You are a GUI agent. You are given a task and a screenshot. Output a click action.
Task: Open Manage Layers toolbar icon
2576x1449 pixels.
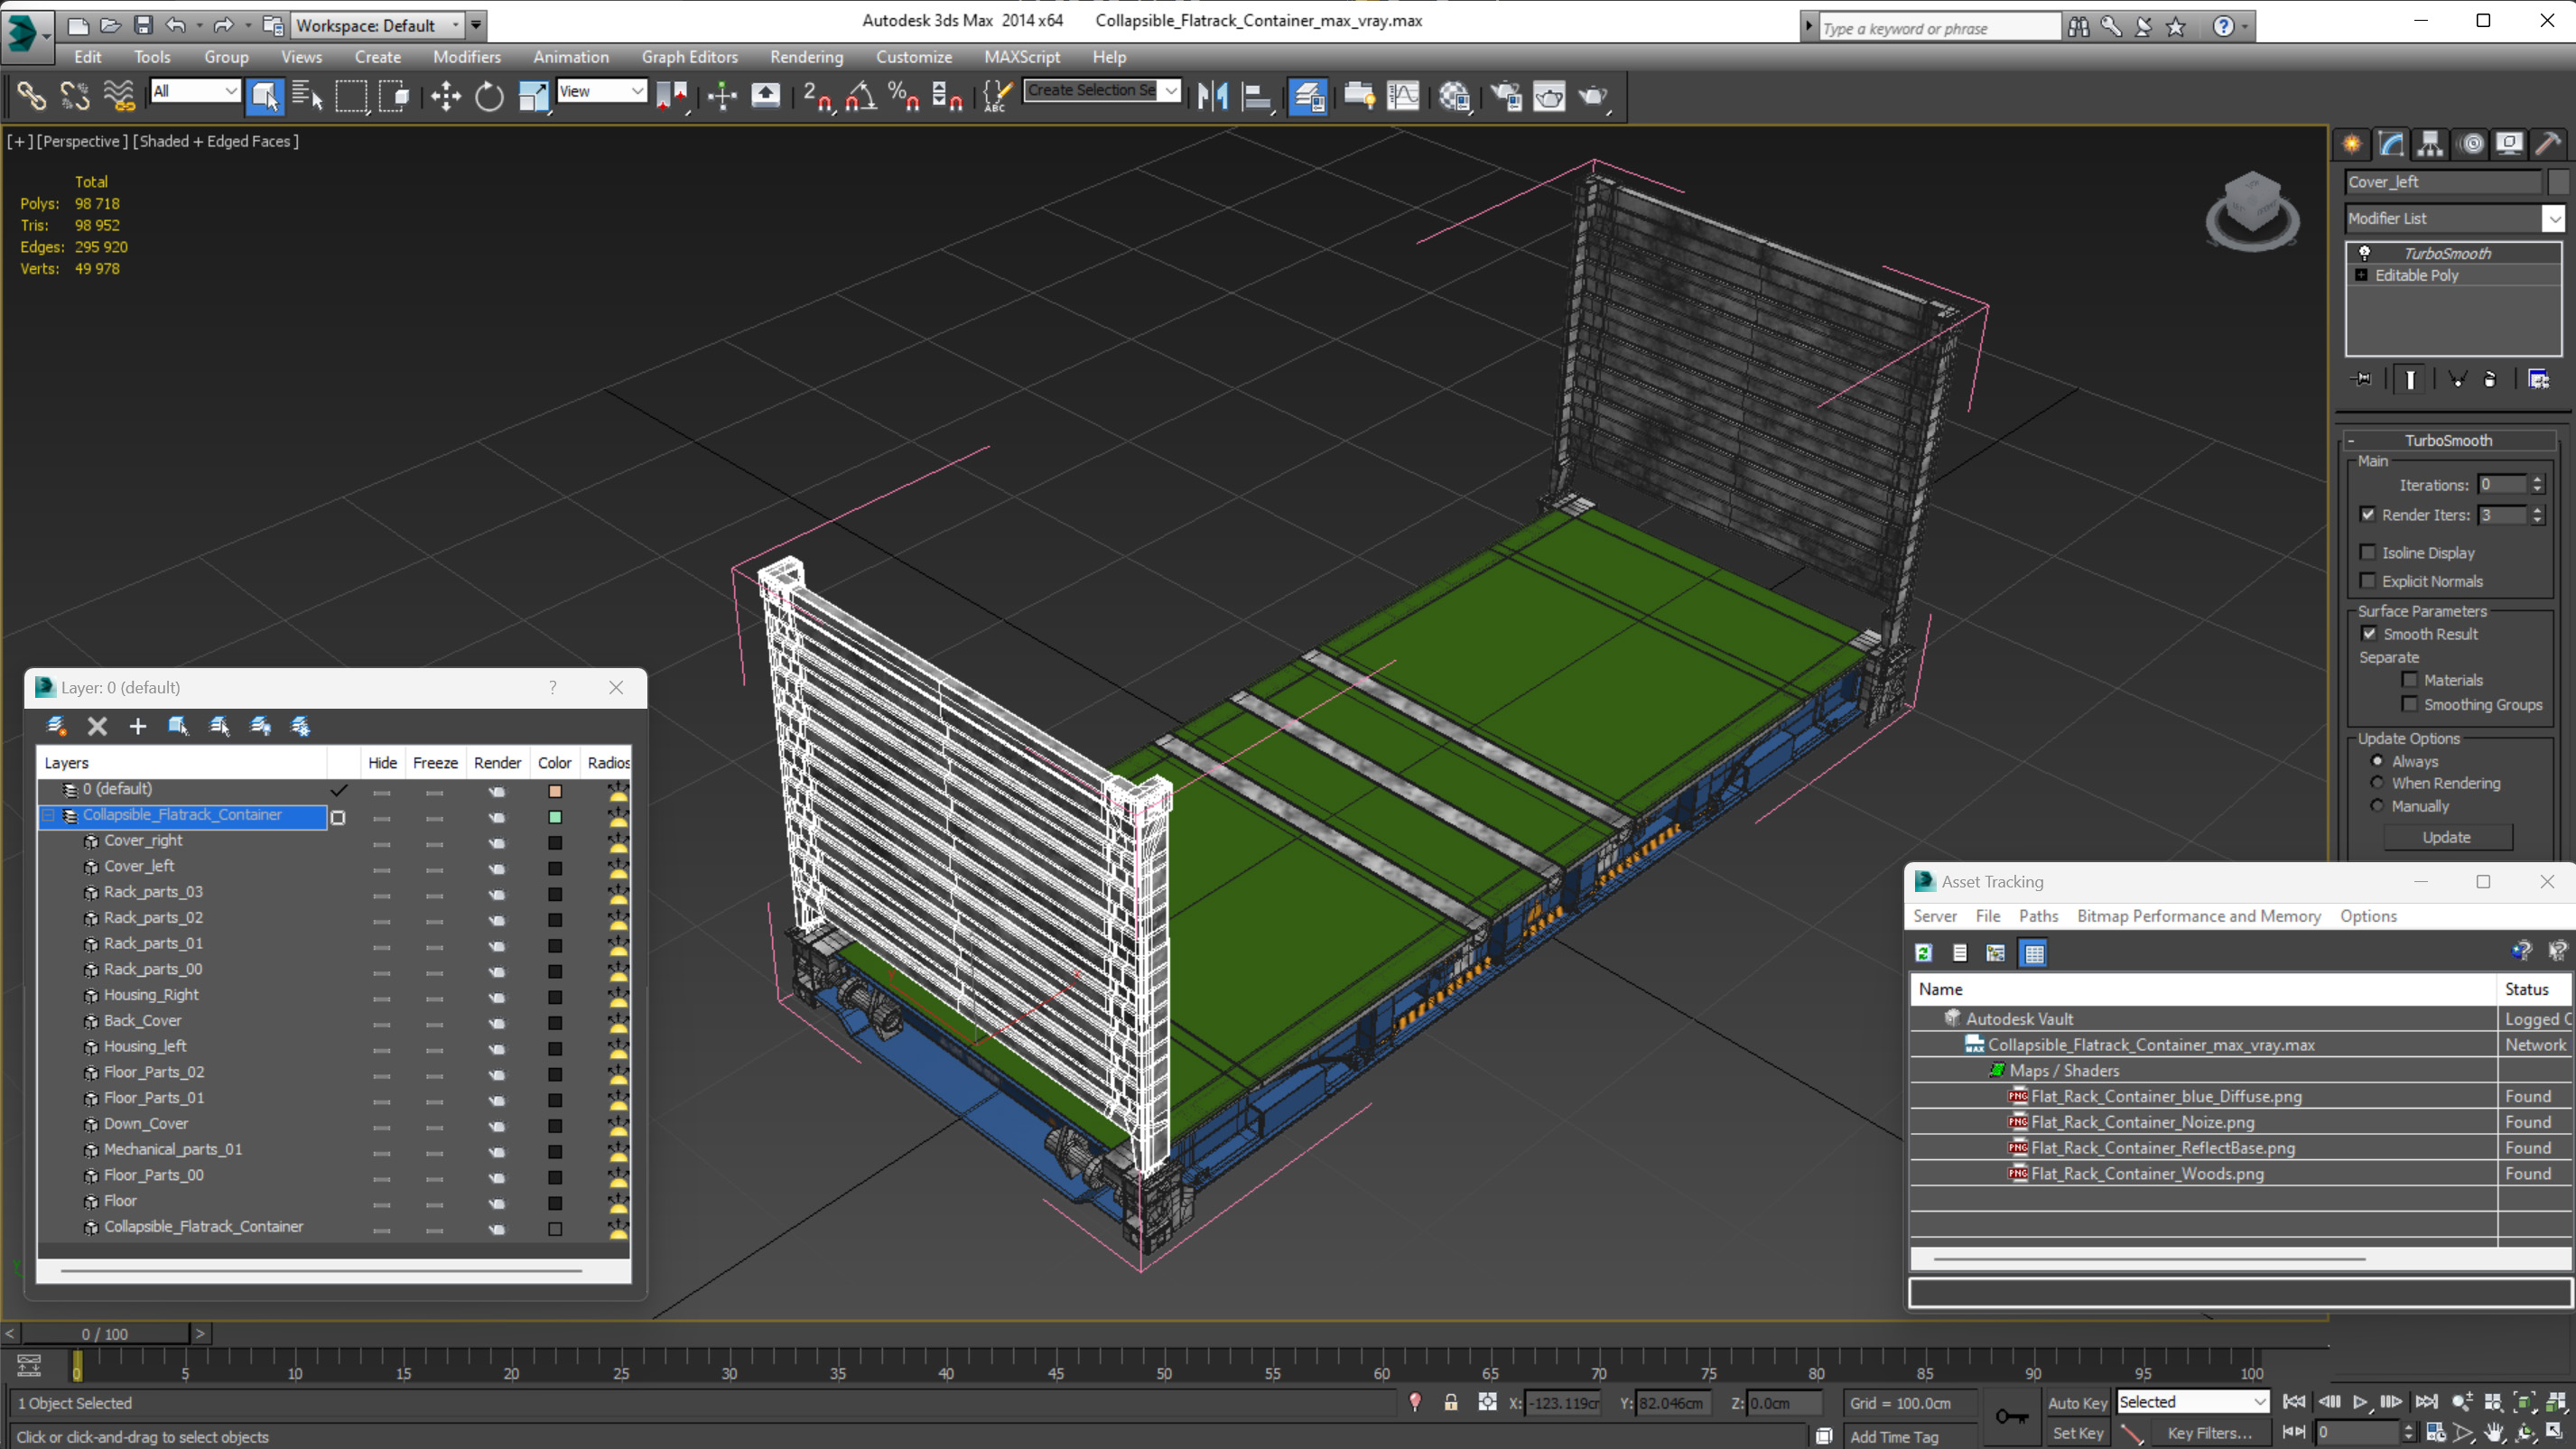(1307, 96)
